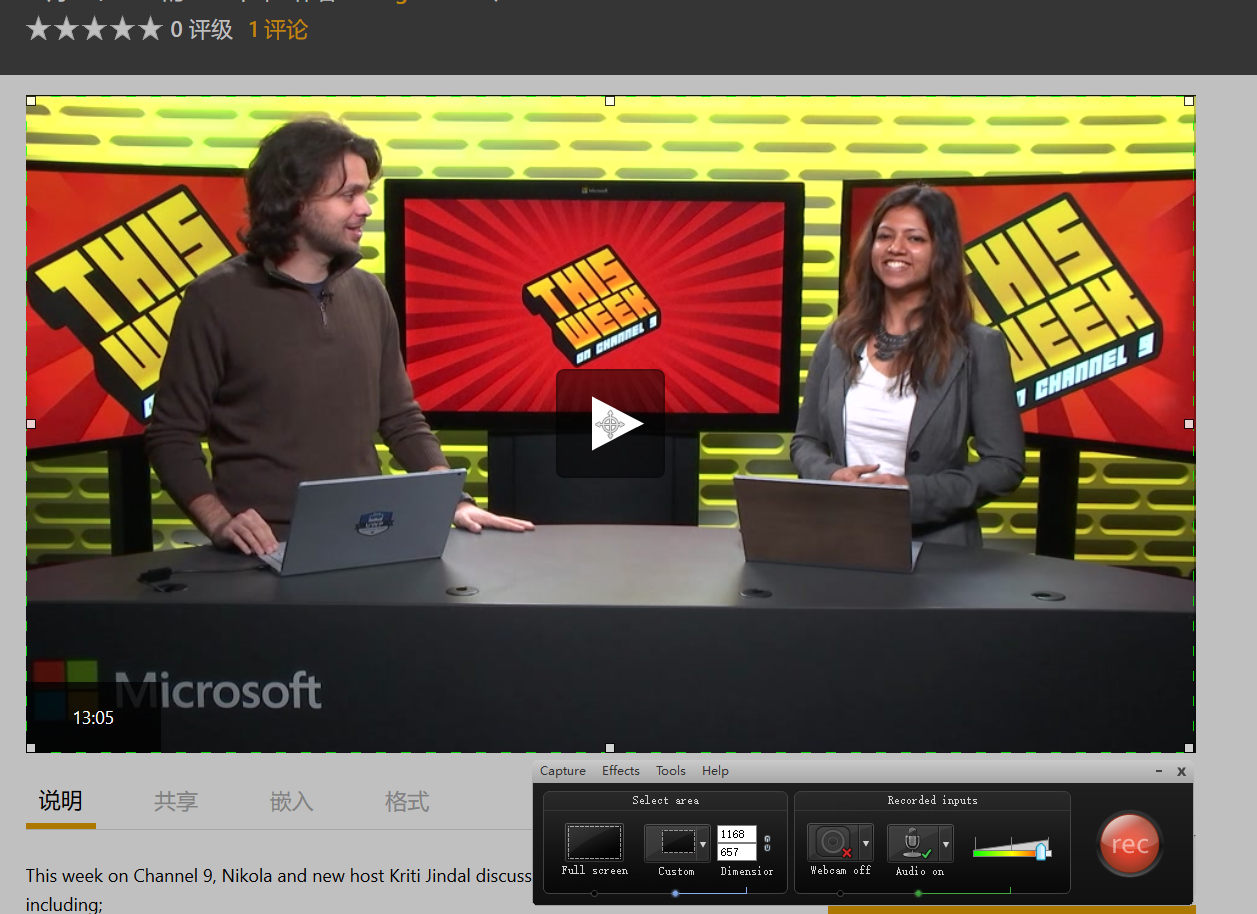Expand the webcam options dropdown arrow

point(866,843)
